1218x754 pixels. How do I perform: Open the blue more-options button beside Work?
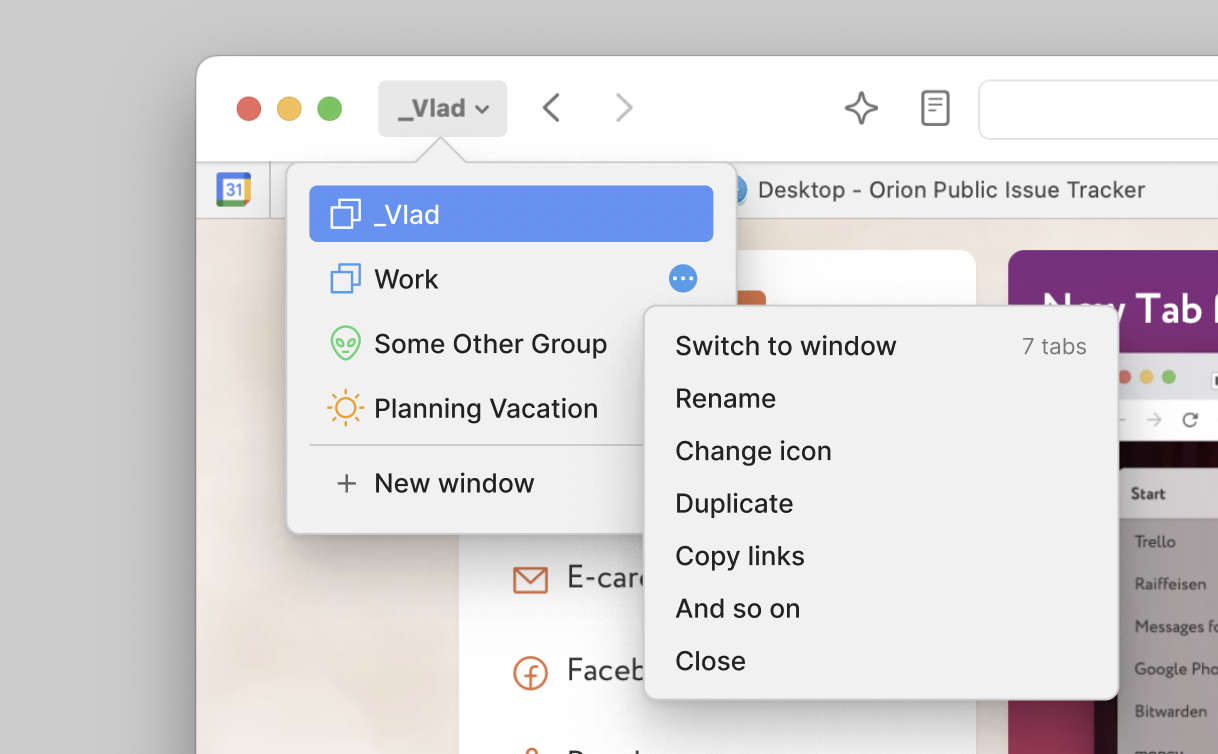point(683,279)
